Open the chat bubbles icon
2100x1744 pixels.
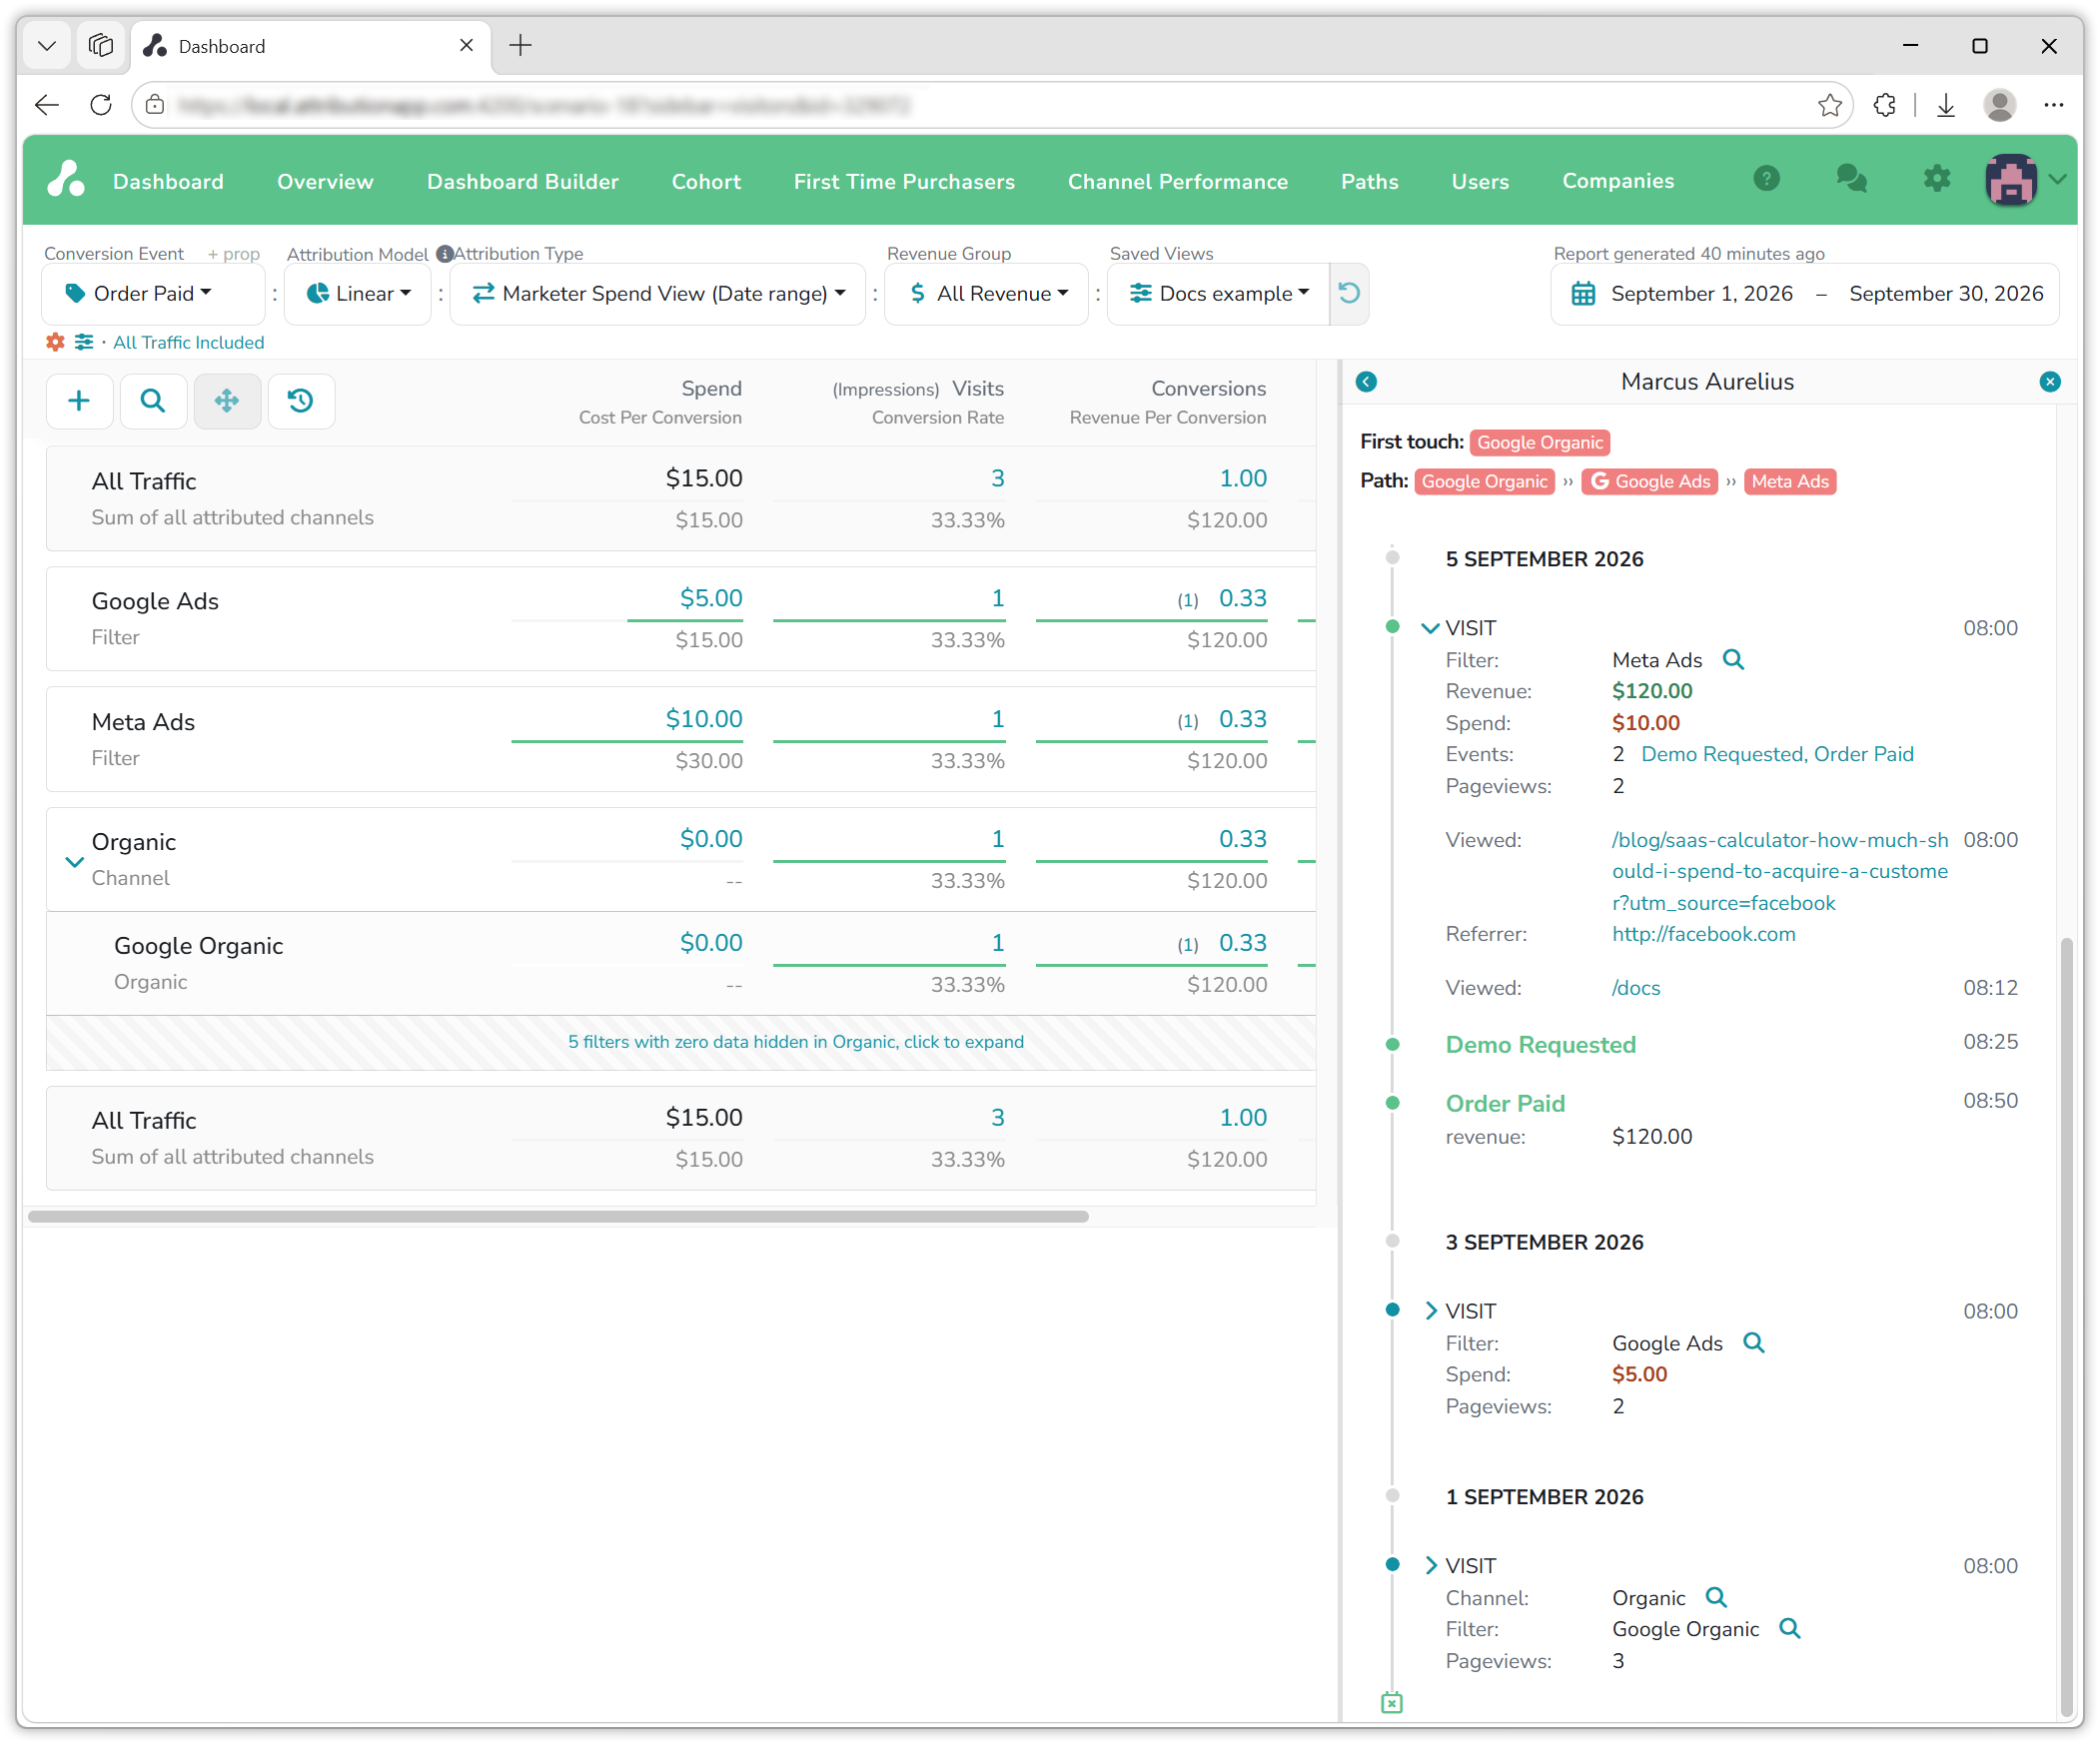click(x=1851, y=179)
